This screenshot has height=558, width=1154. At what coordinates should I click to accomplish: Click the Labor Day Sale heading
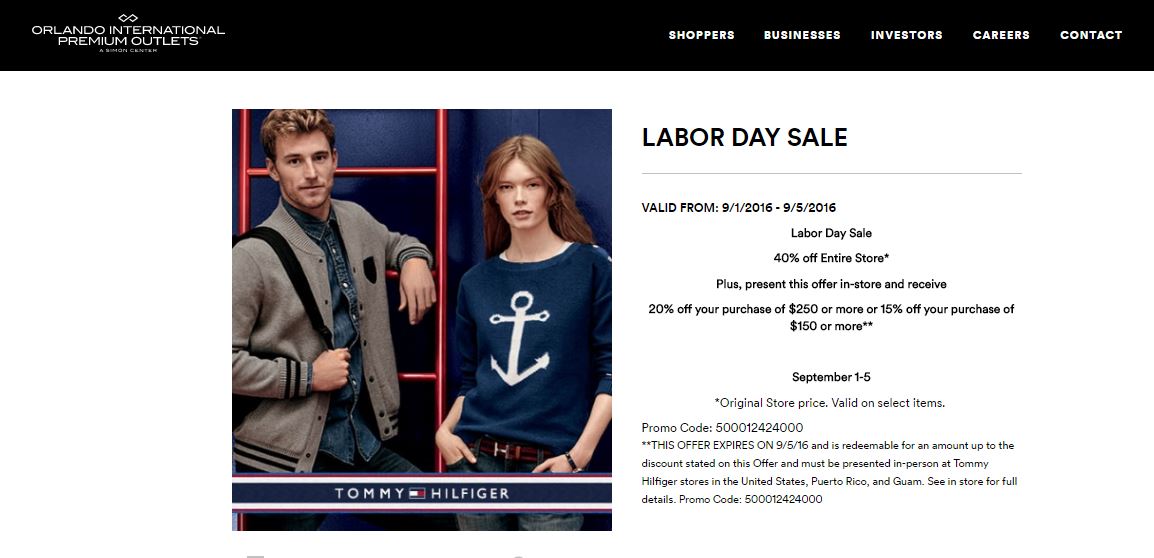coord(744,138)
